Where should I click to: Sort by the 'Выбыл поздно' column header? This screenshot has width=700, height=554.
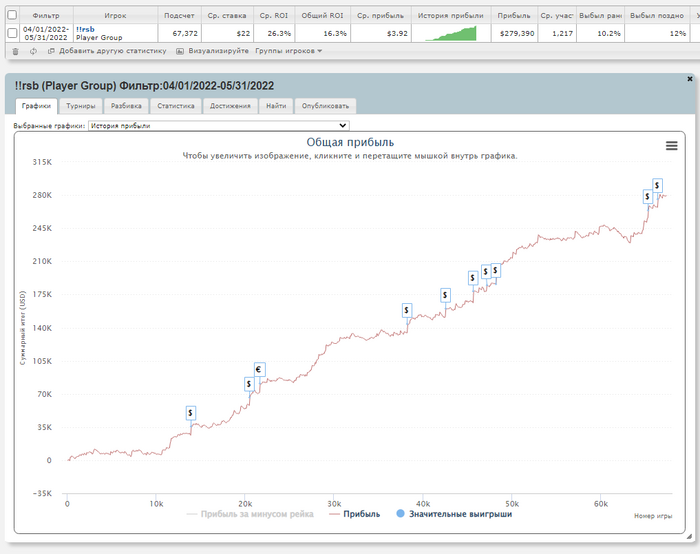click(657, 16)
